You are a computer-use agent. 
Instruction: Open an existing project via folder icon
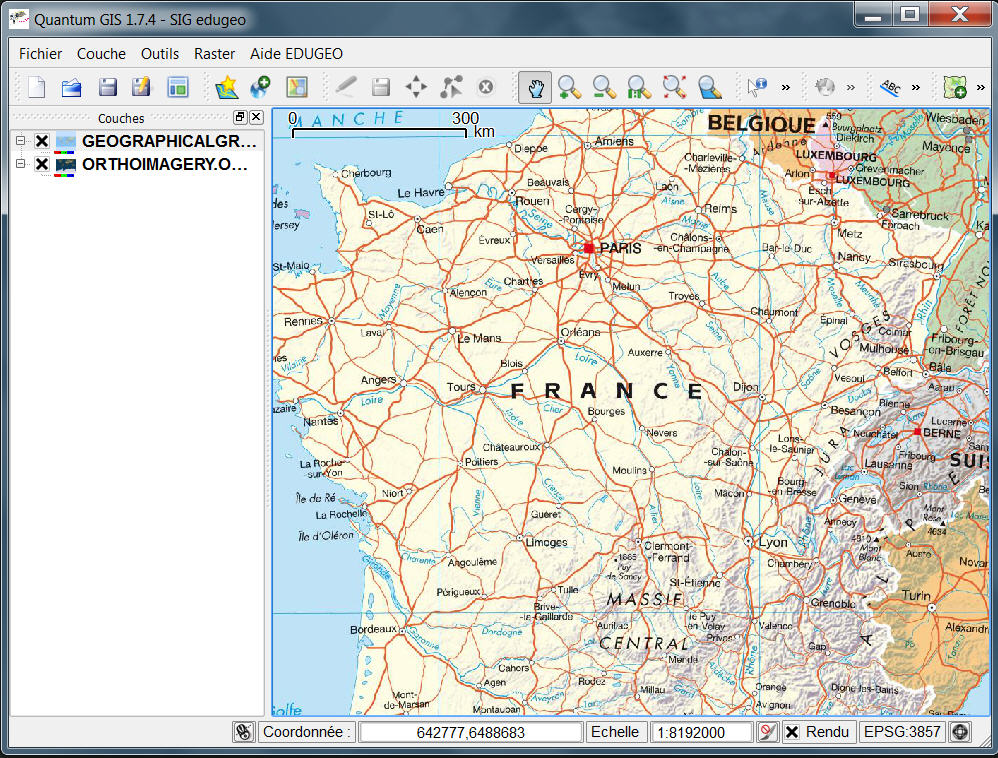click(x=71, y=87)
